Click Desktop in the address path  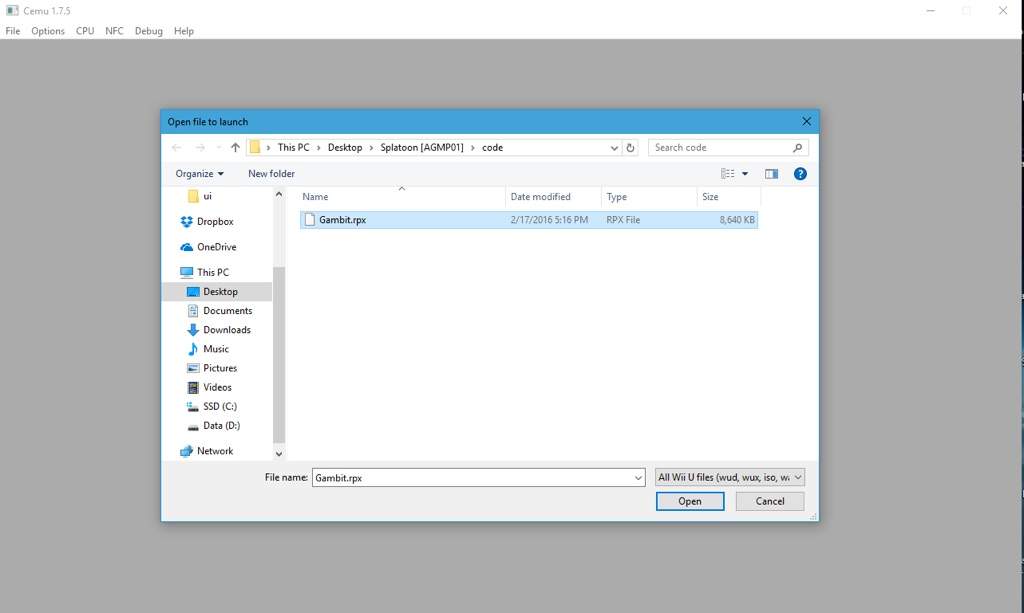tap(345, 148)
